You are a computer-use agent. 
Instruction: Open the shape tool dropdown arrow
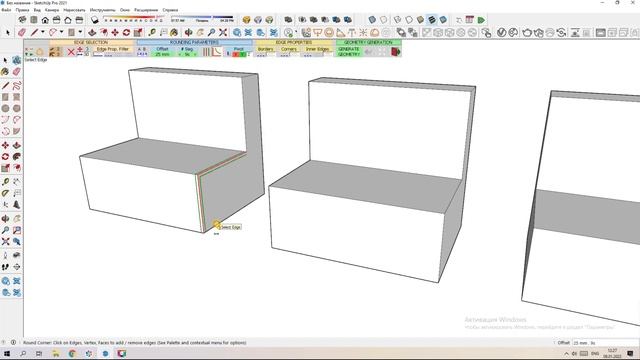[x=80, y=32]
